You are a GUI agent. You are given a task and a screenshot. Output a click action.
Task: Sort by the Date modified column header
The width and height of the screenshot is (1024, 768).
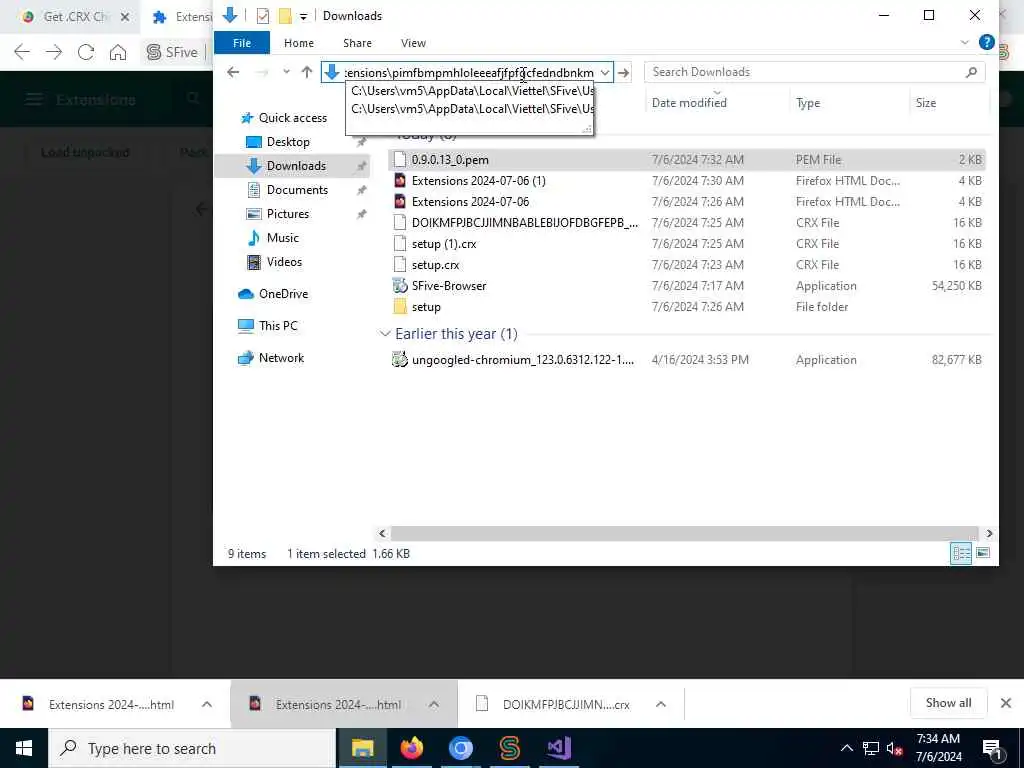[689, 103]
